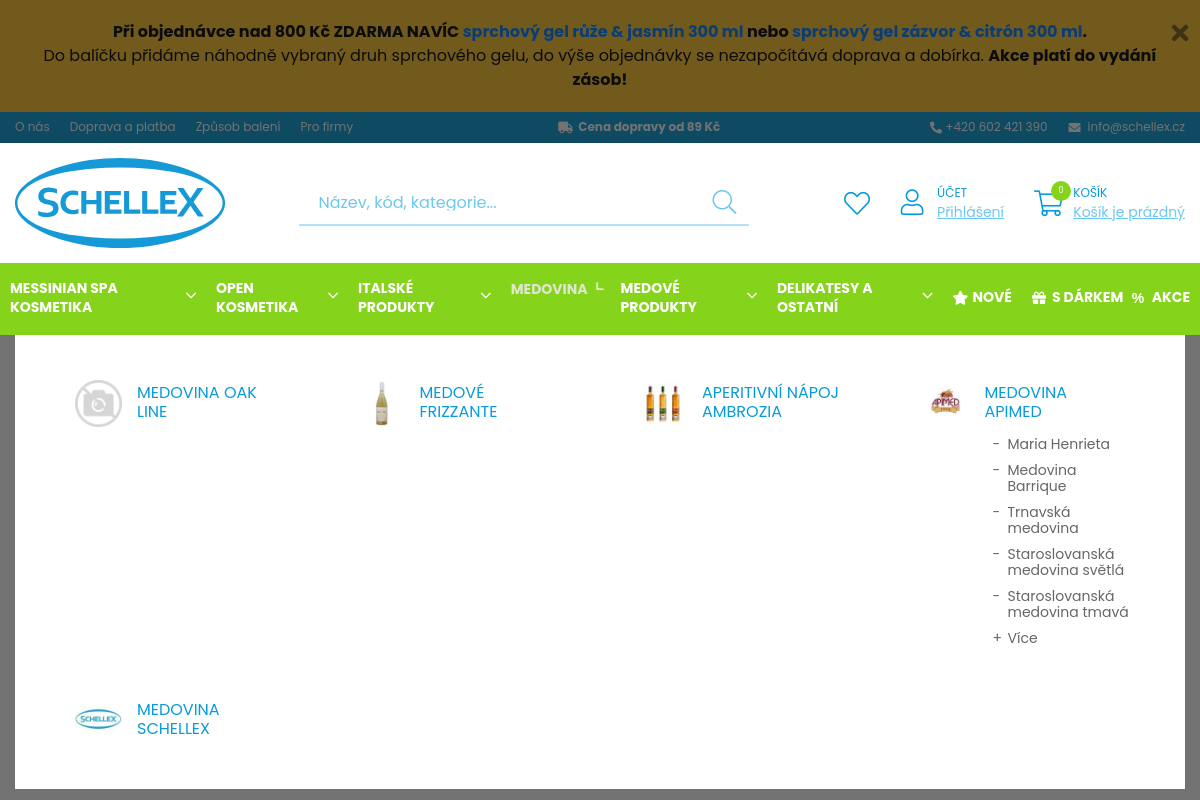Open Italské produkty menu
1200x800 pixels.
click(x=396, y=297)
